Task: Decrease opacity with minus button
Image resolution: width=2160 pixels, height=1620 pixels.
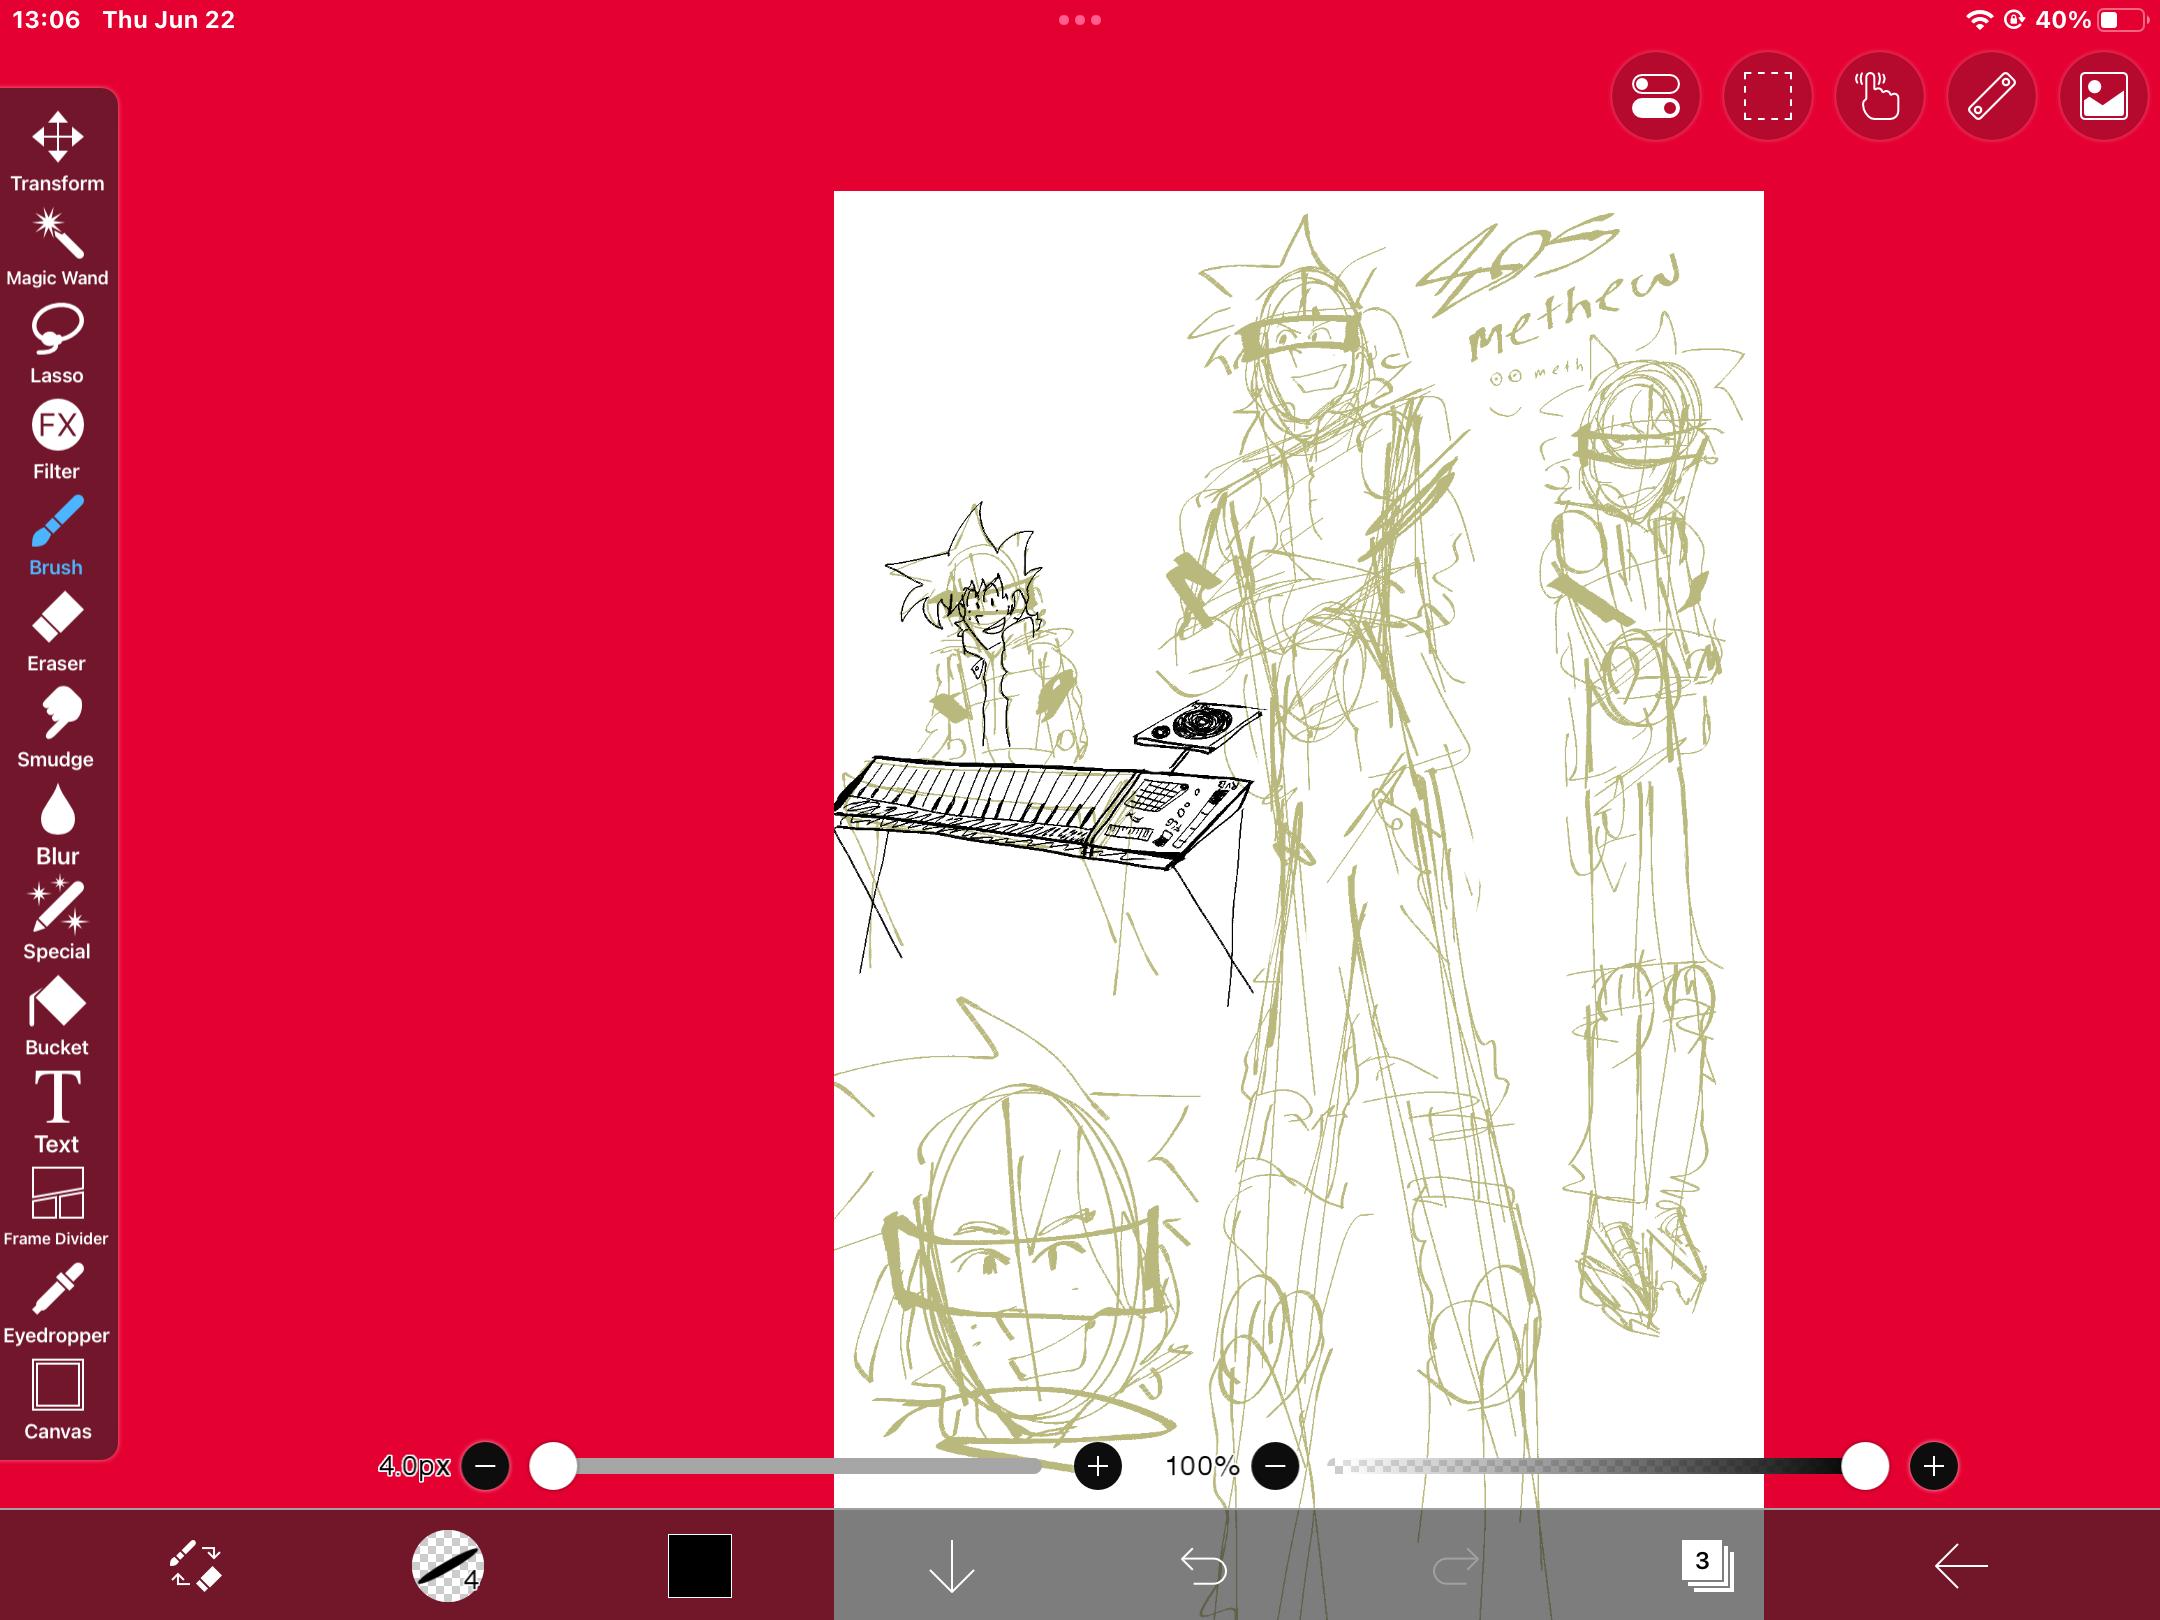Action: pos(1275,1466)
